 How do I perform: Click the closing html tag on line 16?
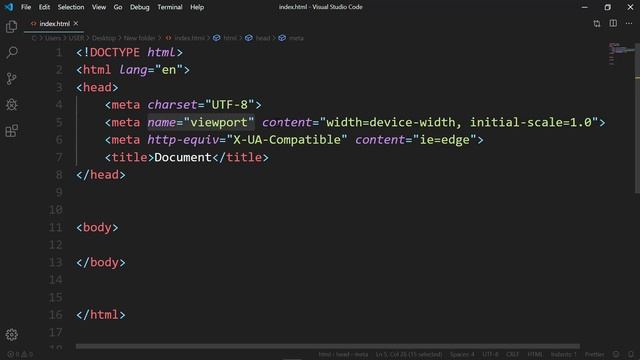click(x=101, y=314)
